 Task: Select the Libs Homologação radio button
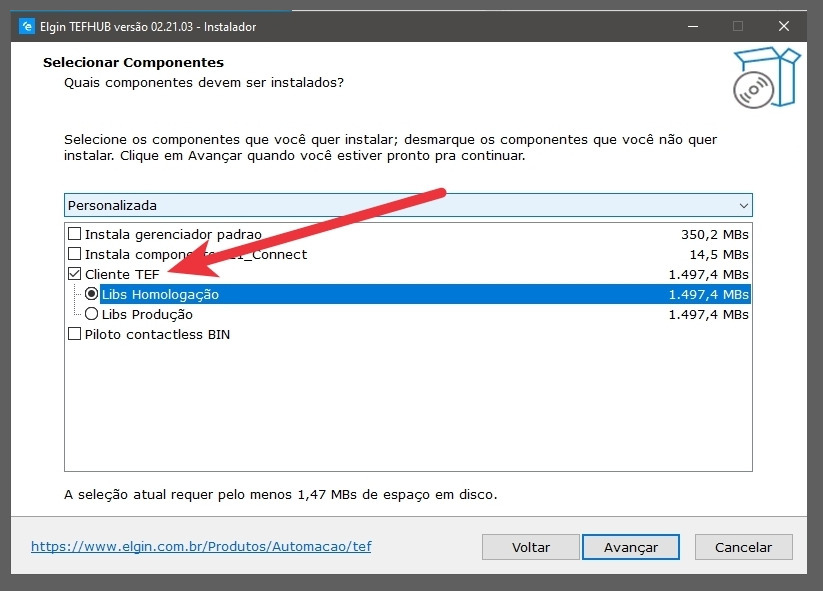click(x=91, y=294)
